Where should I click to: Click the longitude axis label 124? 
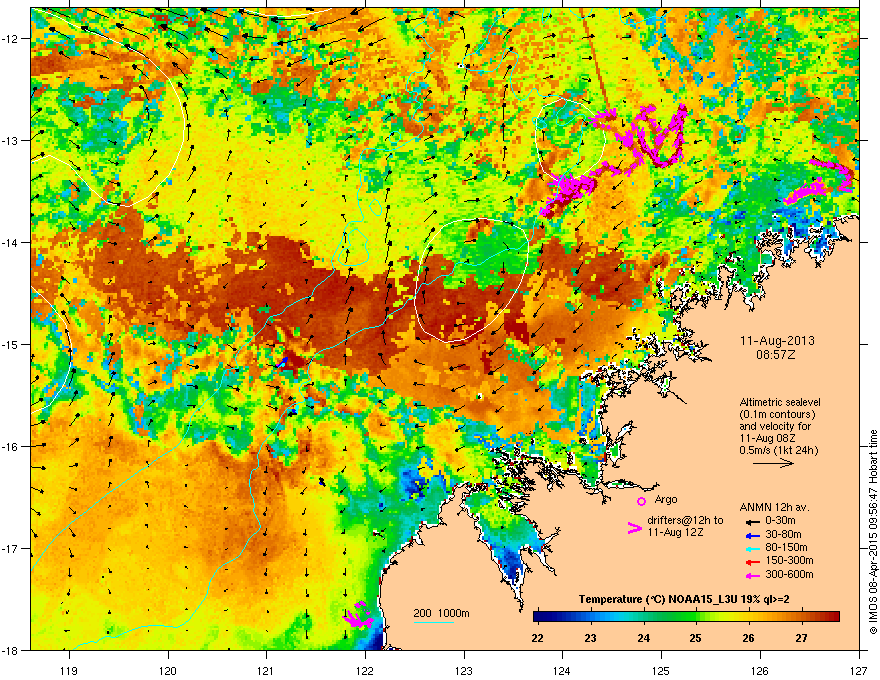[562, 671]
